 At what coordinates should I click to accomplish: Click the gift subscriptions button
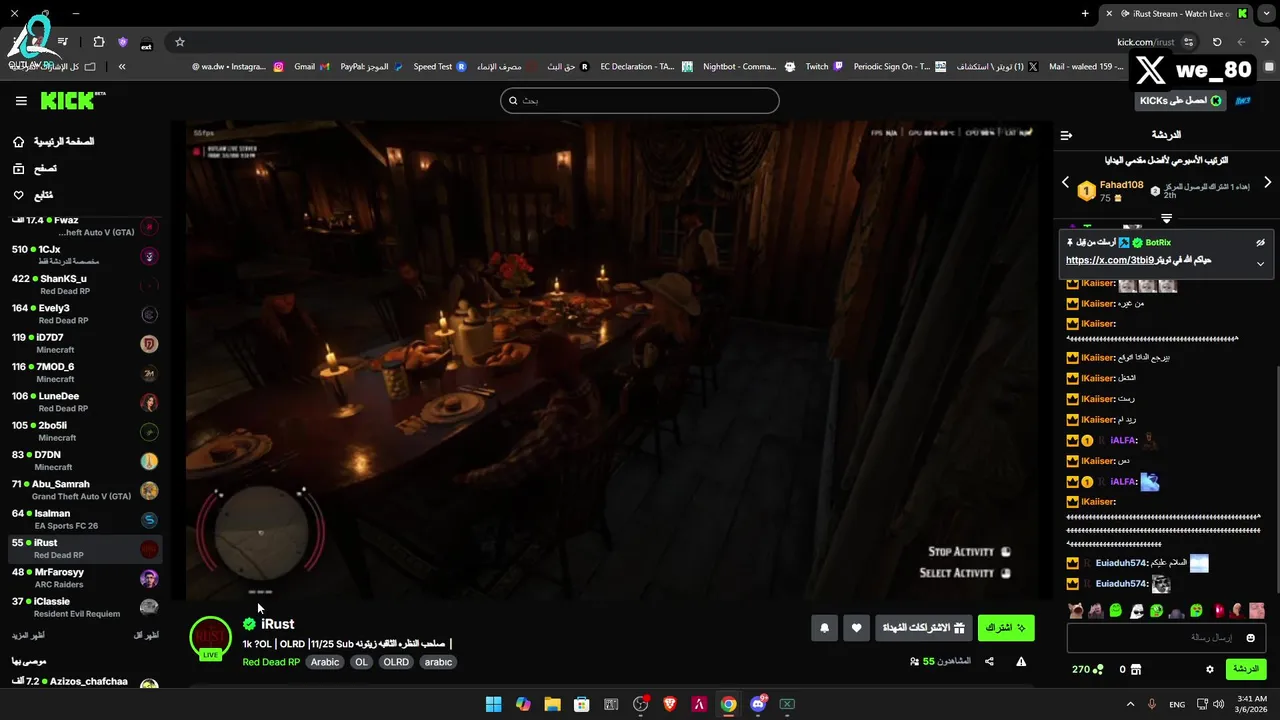pyautogui.click(x=924, y=628)
